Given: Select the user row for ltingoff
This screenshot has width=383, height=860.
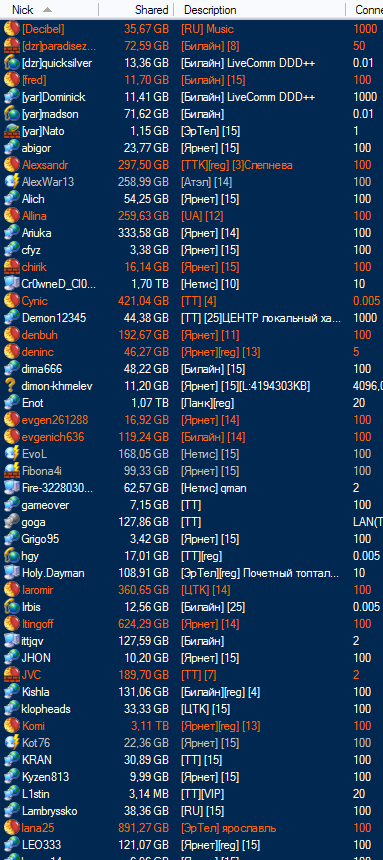Looking at the screenshot, I should 192,624.
